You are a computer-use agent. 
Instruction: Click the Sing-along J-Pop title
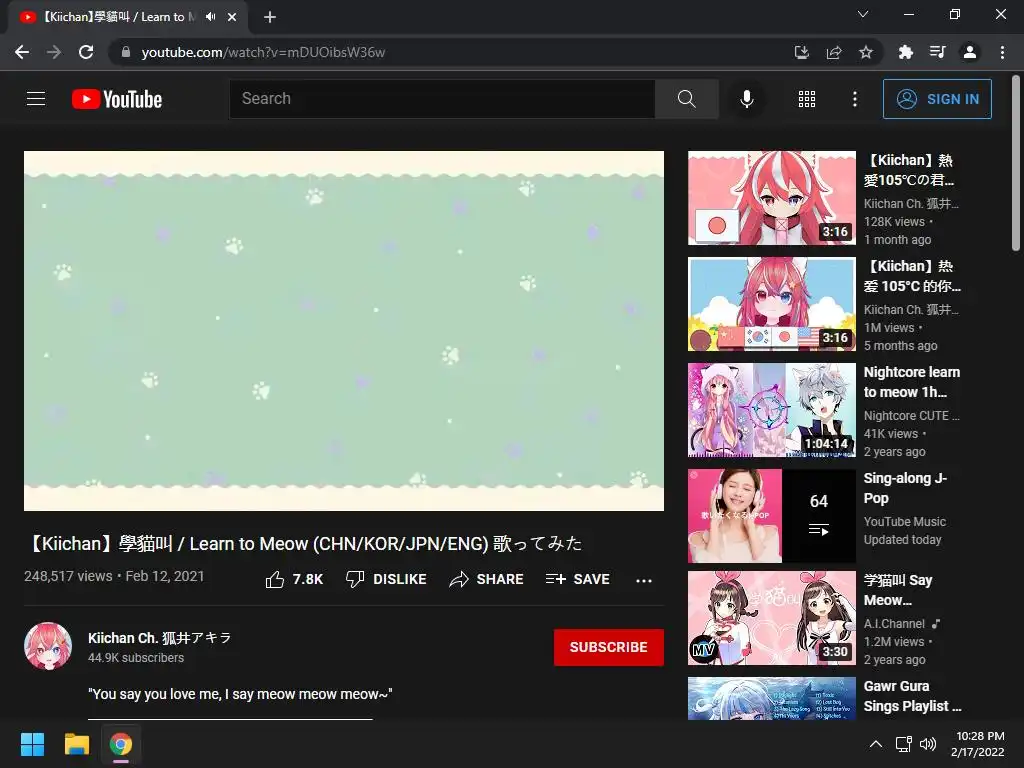pos(905,488)
